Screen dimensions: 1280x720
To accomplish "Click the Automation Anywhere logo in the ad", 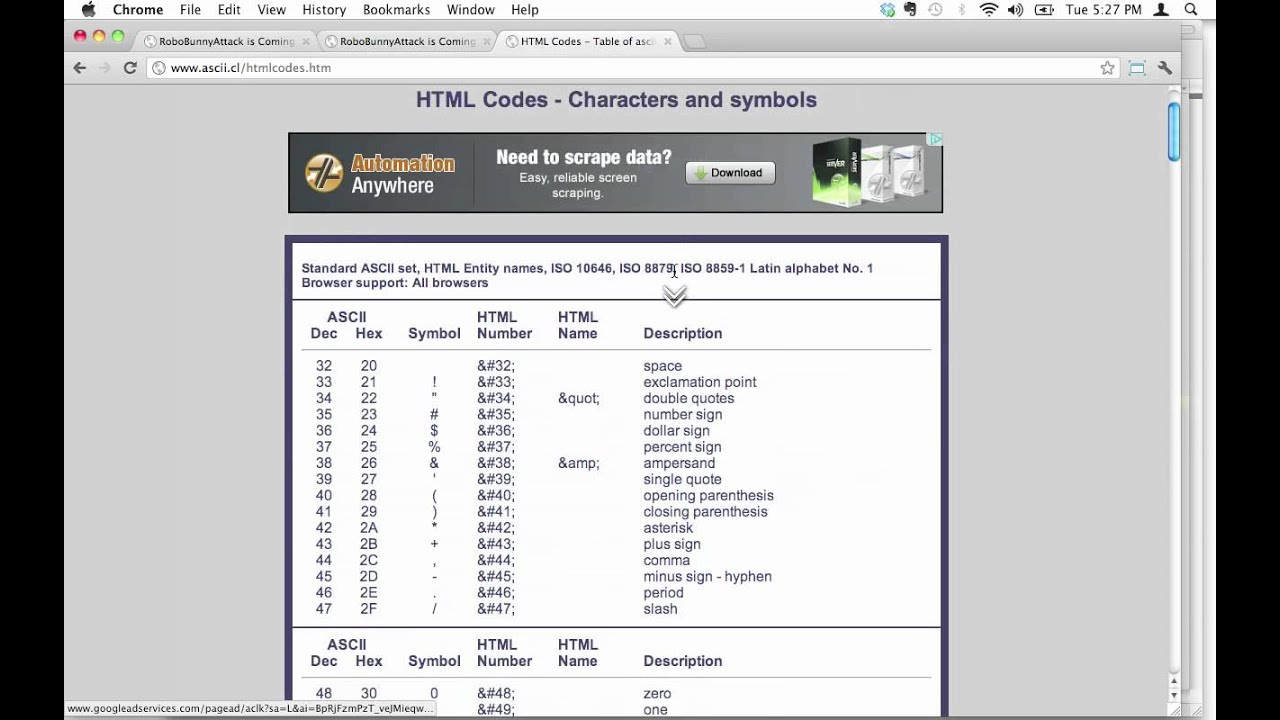I will 380,173.
